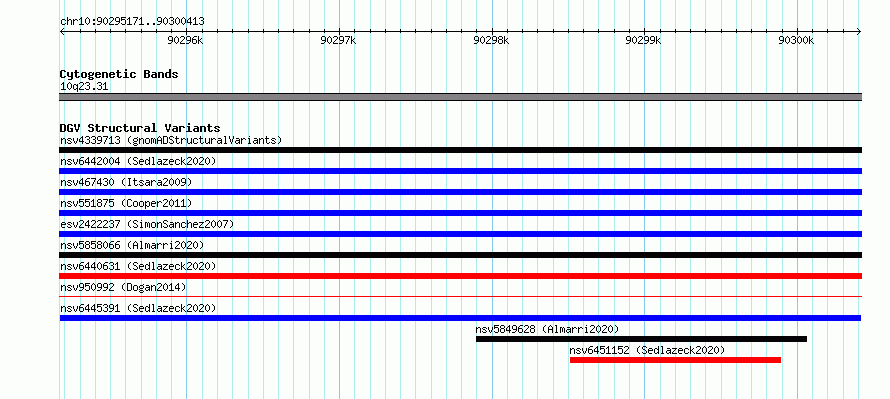Viewport: 890px width, 399px height.
Task: Click the blue esv2422237 variant bar
Action: click(460, 234)
